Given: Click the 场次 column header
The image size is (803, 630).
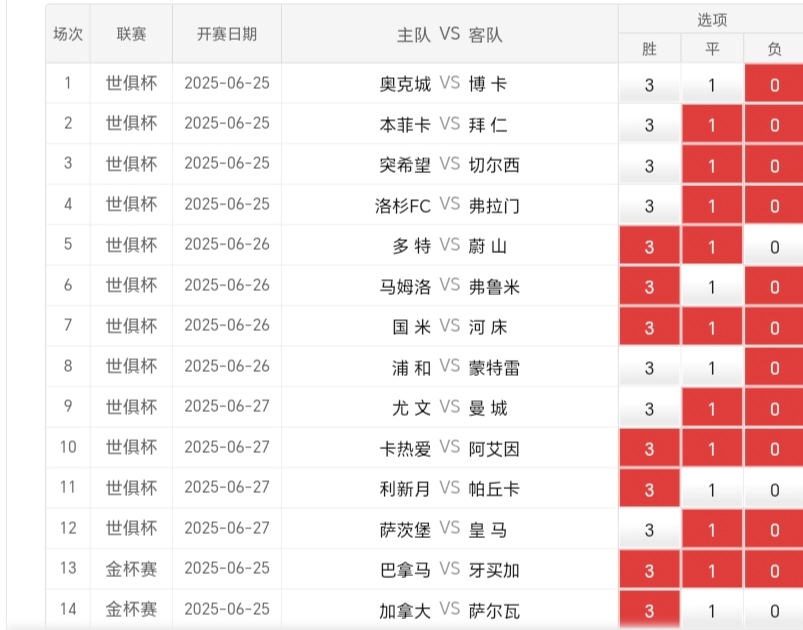Looking at the screenshot, I should tap(68, 34).
